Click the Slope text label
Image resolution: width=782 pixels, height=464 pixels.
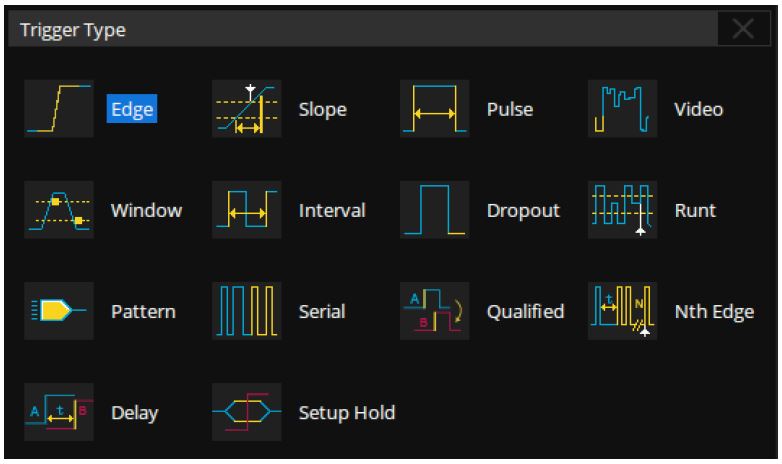tap(323, 109)
